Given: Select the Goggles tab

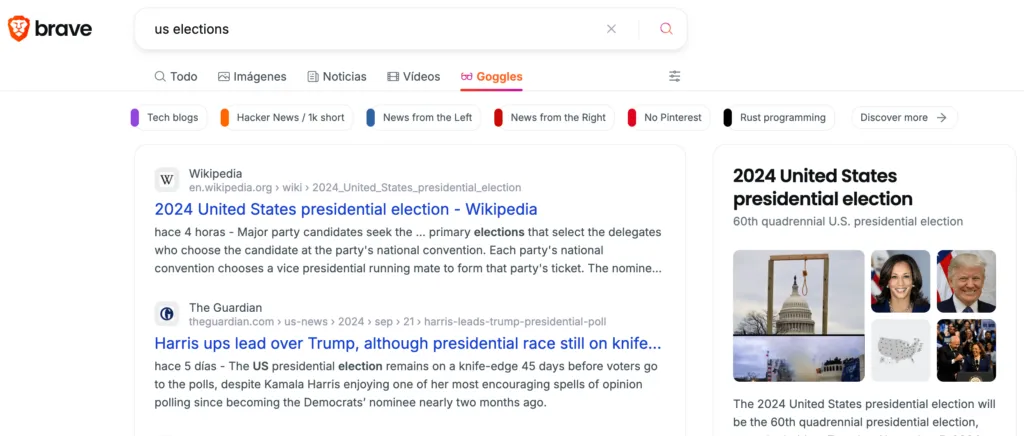Looking at the screenshot, I should pos(491,76).
